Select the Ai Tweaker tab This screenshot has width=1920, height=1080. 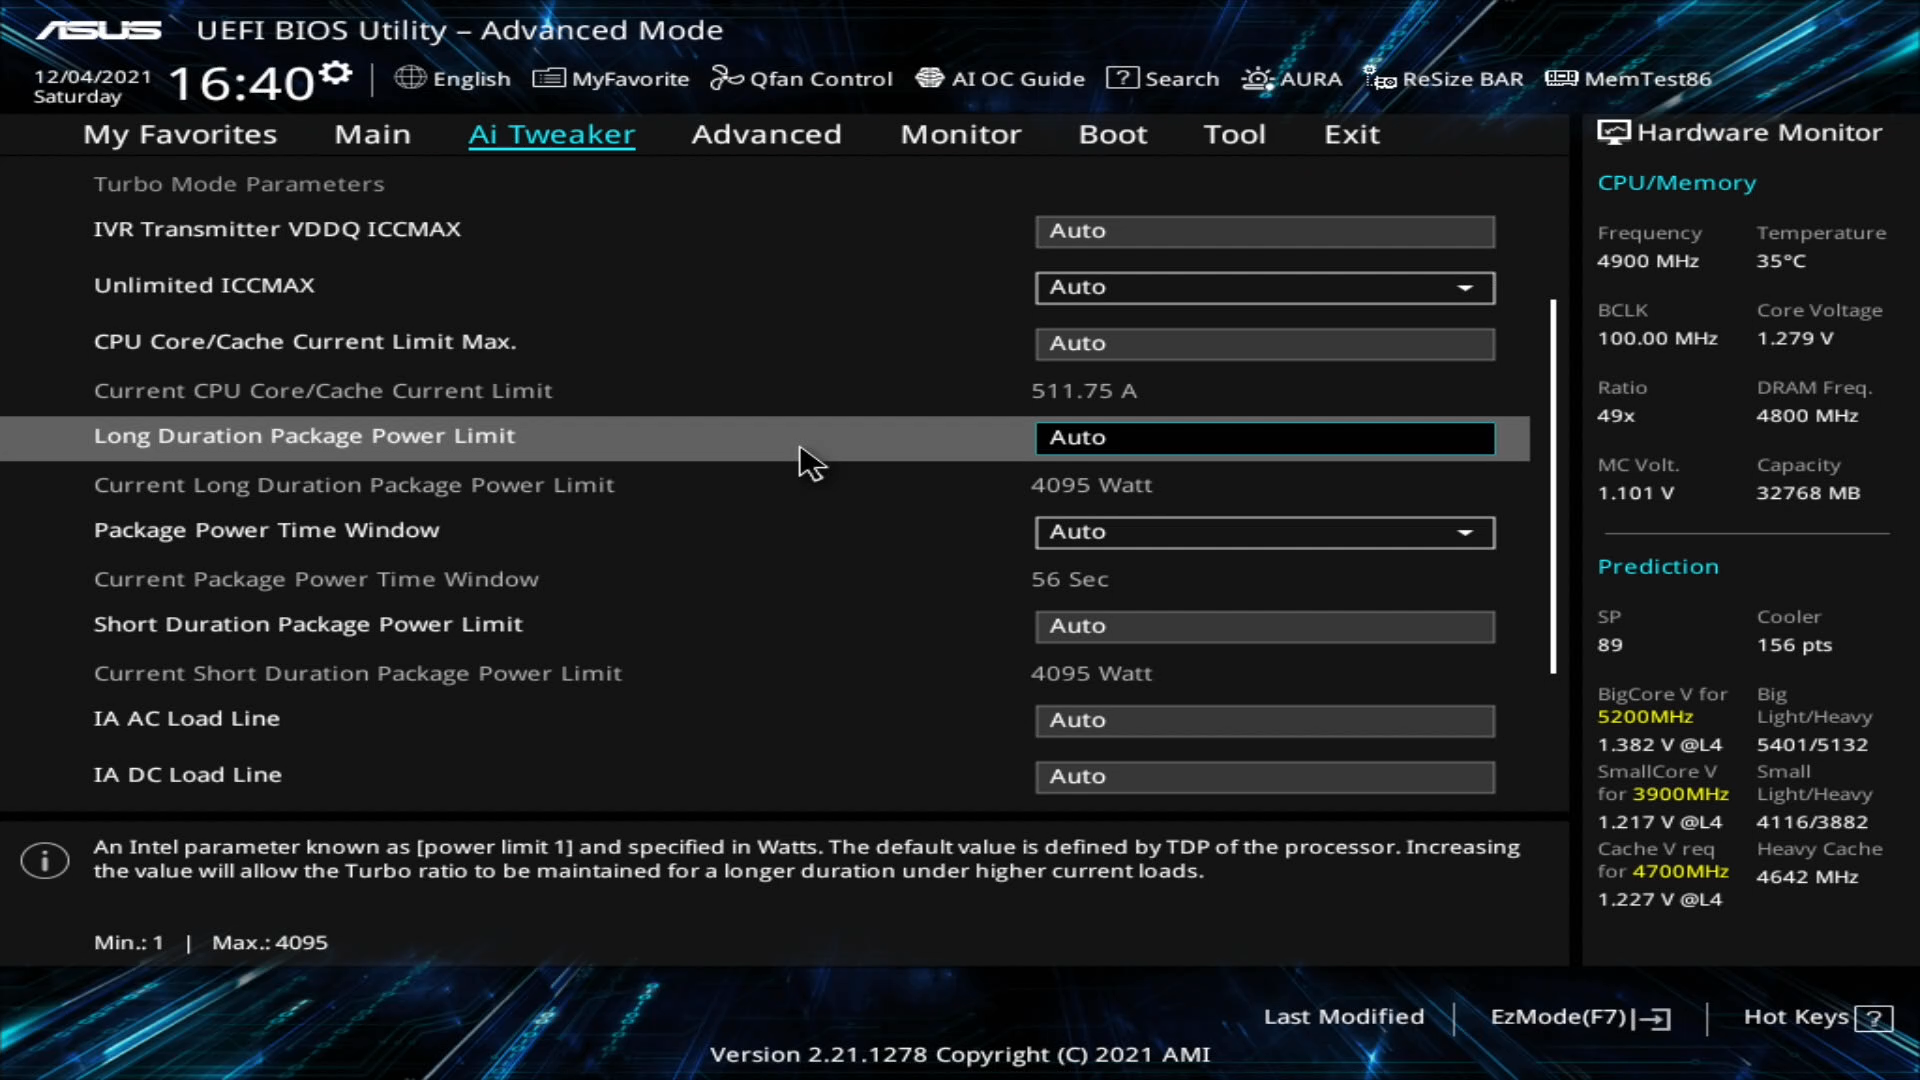click(x=551, y=135)
